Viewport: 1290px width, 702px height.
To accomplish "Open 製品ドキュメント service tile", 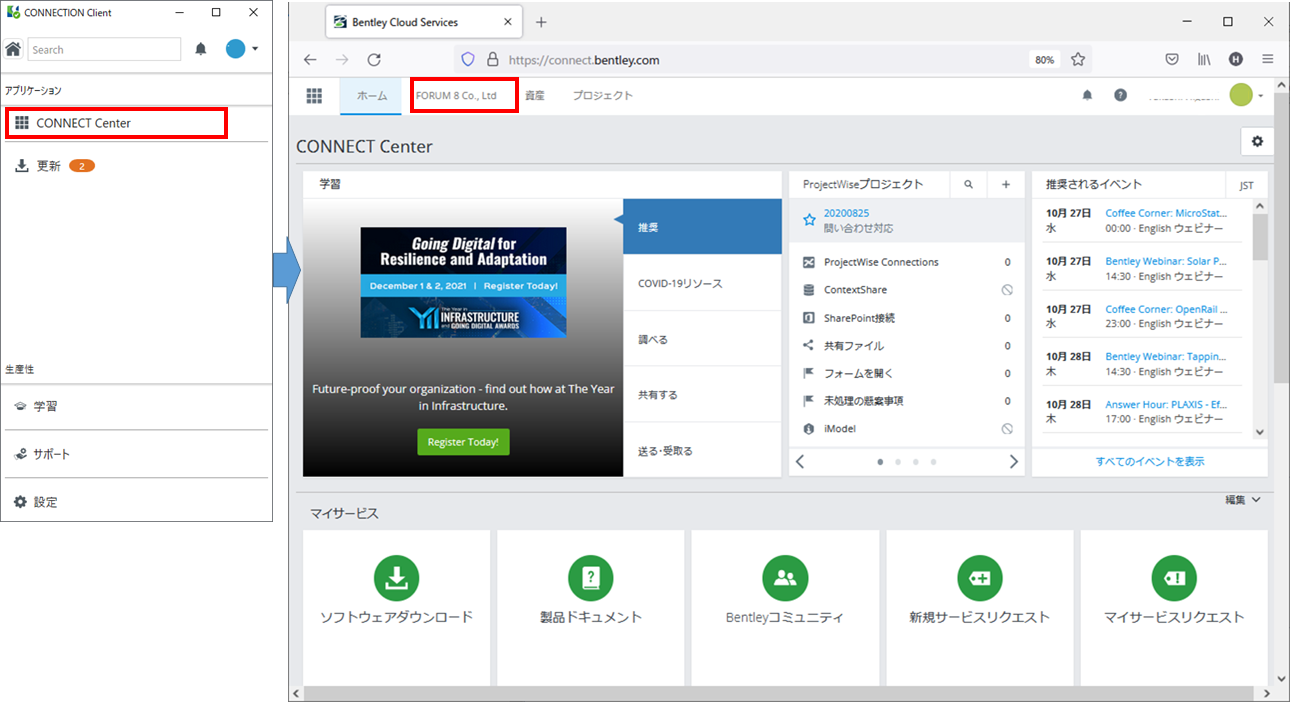I will pos(590,608).
